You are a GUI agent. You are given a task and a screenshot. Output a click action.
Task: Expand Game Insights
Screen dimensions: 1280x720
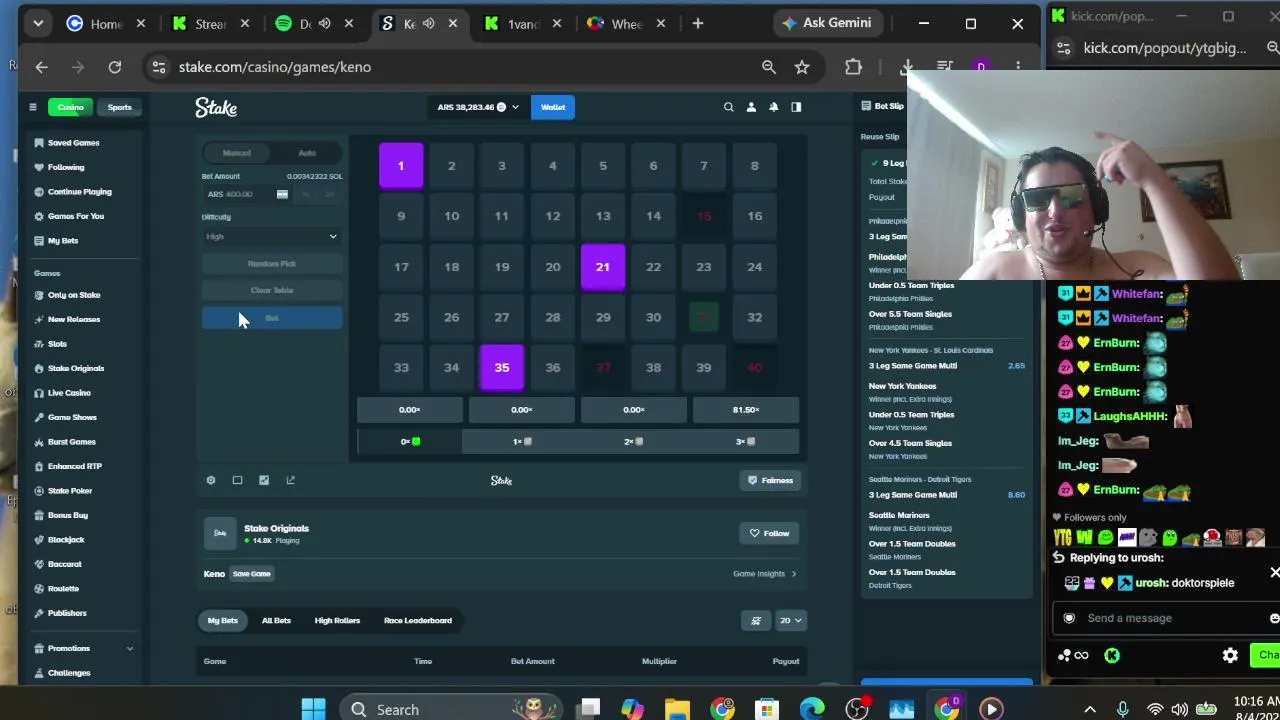coord(764,574)
